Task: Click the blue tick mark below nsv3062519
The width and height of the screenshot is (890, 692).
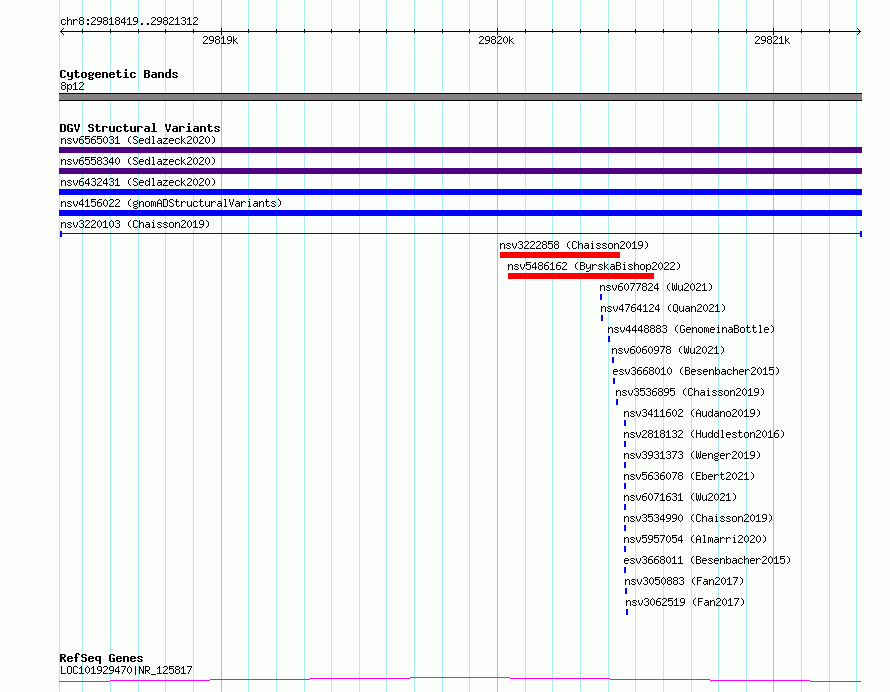Action: point(627,612)
